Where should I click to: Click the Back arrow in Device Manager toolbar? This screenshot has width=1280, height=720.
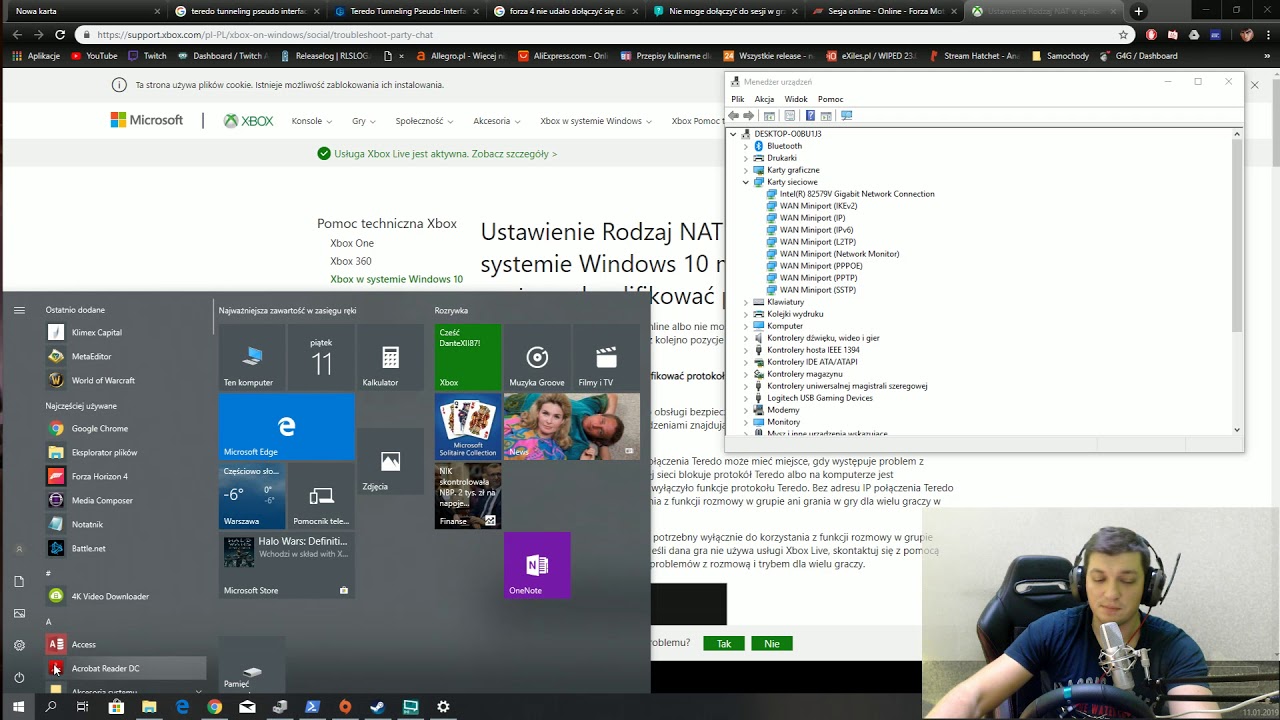tap(734, 116)
